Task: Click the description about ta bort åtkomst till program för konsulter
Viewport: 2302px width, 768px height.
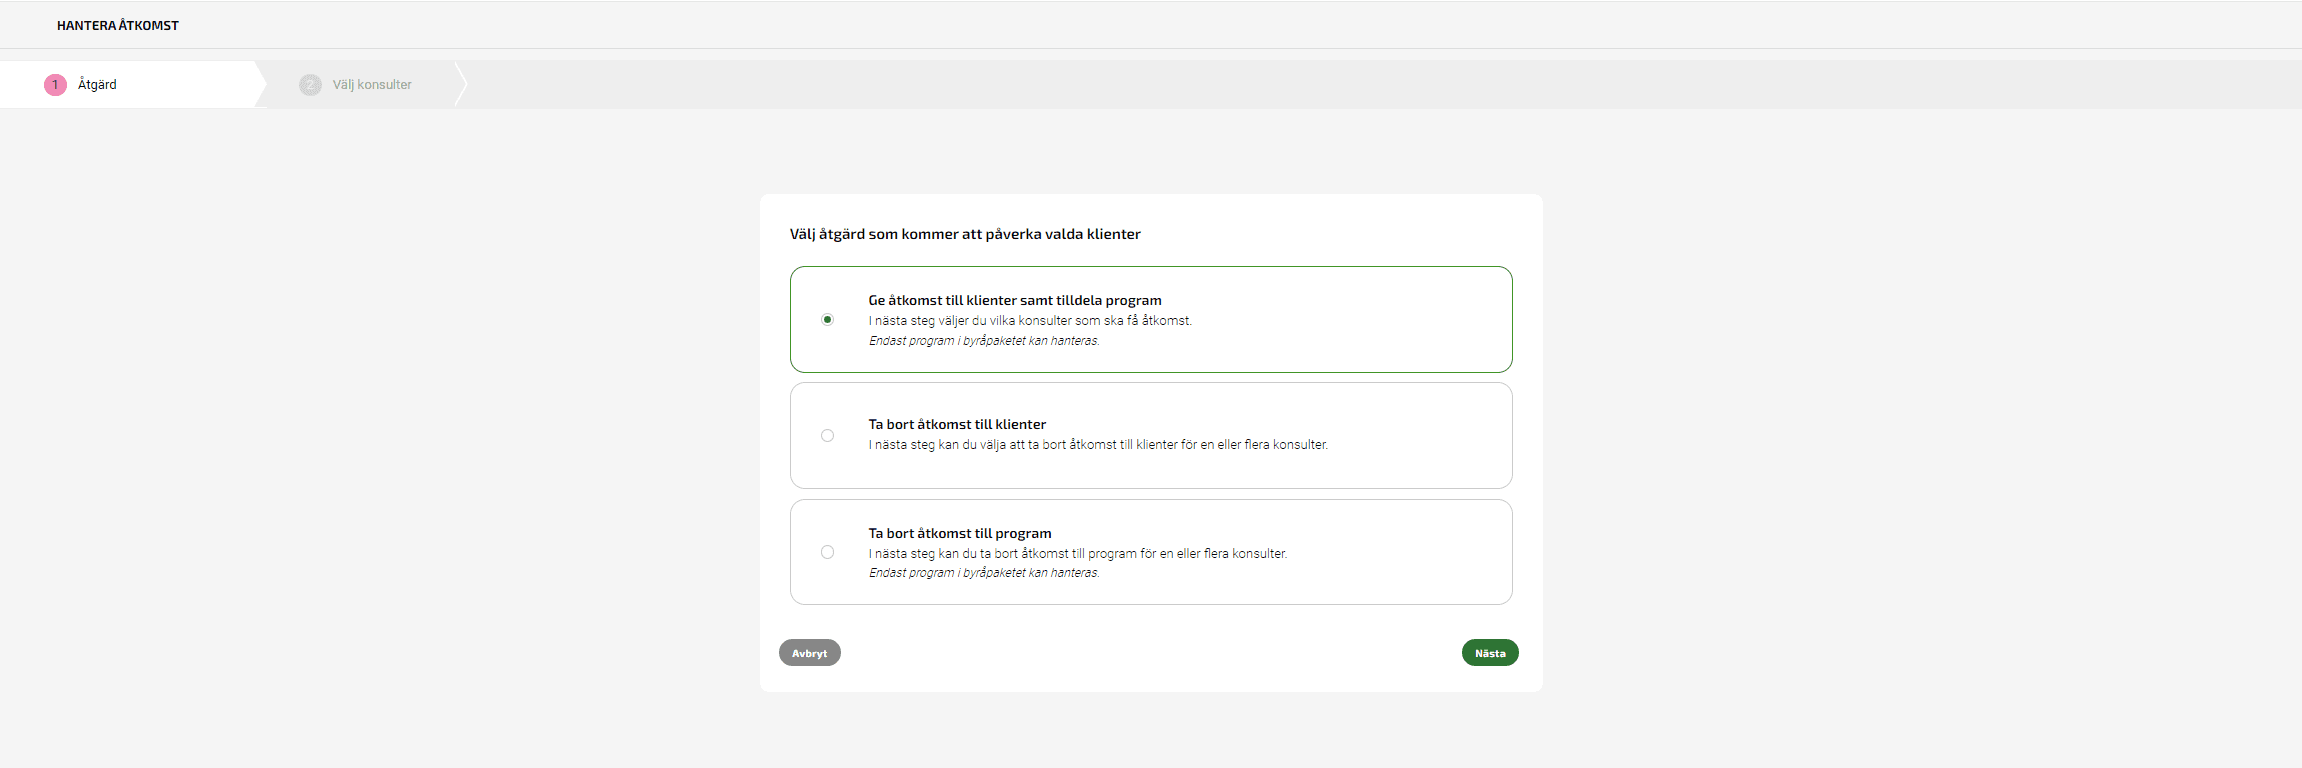Action: pyautogui.click(x=1078, y=554)
